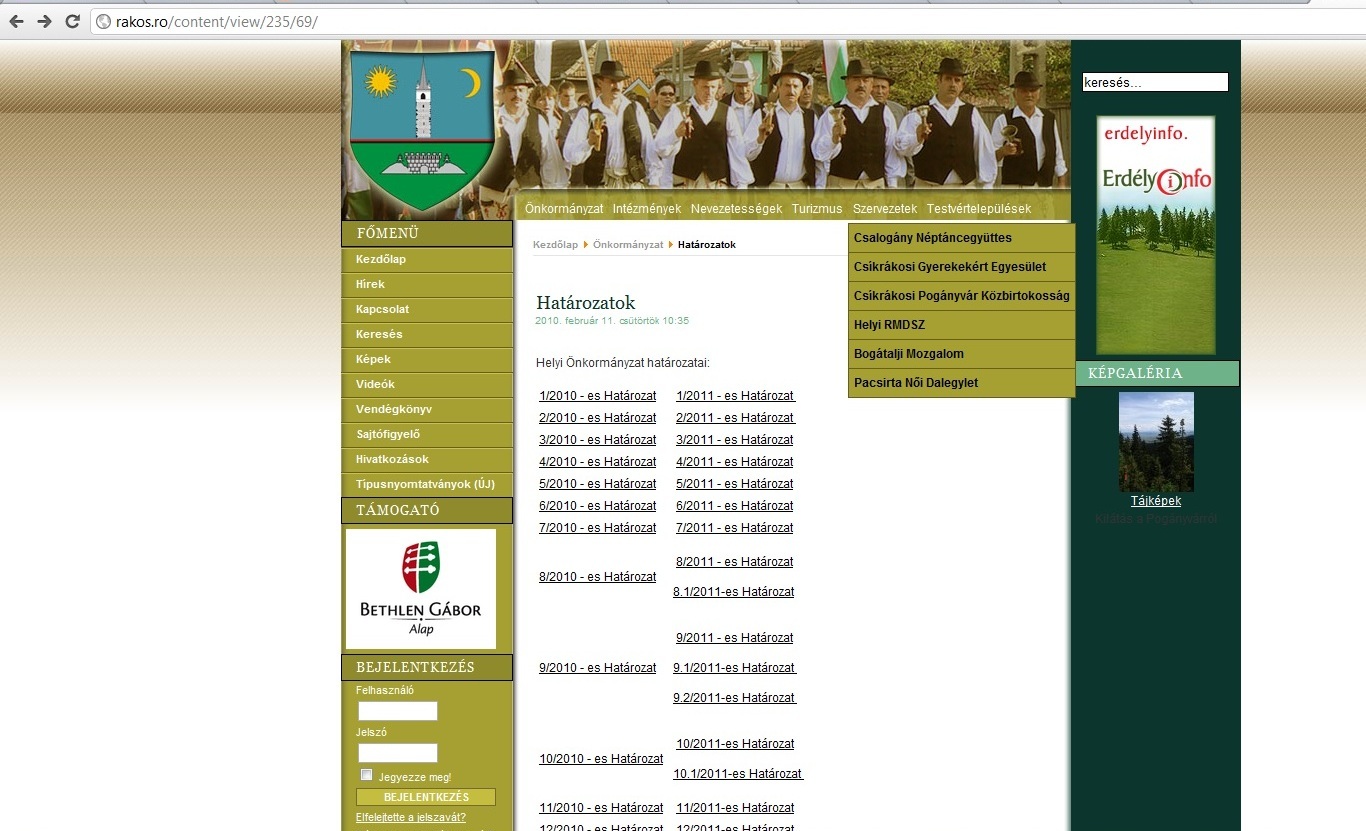Click the BEJELENTKEZÉS login button
This screenshot has height=831, width=1366.
coord(426,797)
